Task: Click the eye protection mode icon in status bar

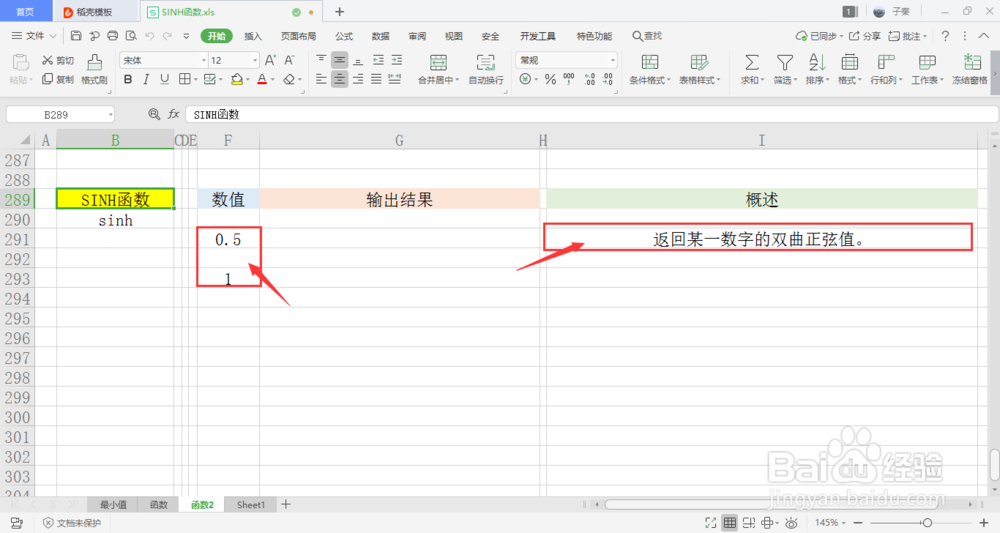Action: (x=791, y=523)
